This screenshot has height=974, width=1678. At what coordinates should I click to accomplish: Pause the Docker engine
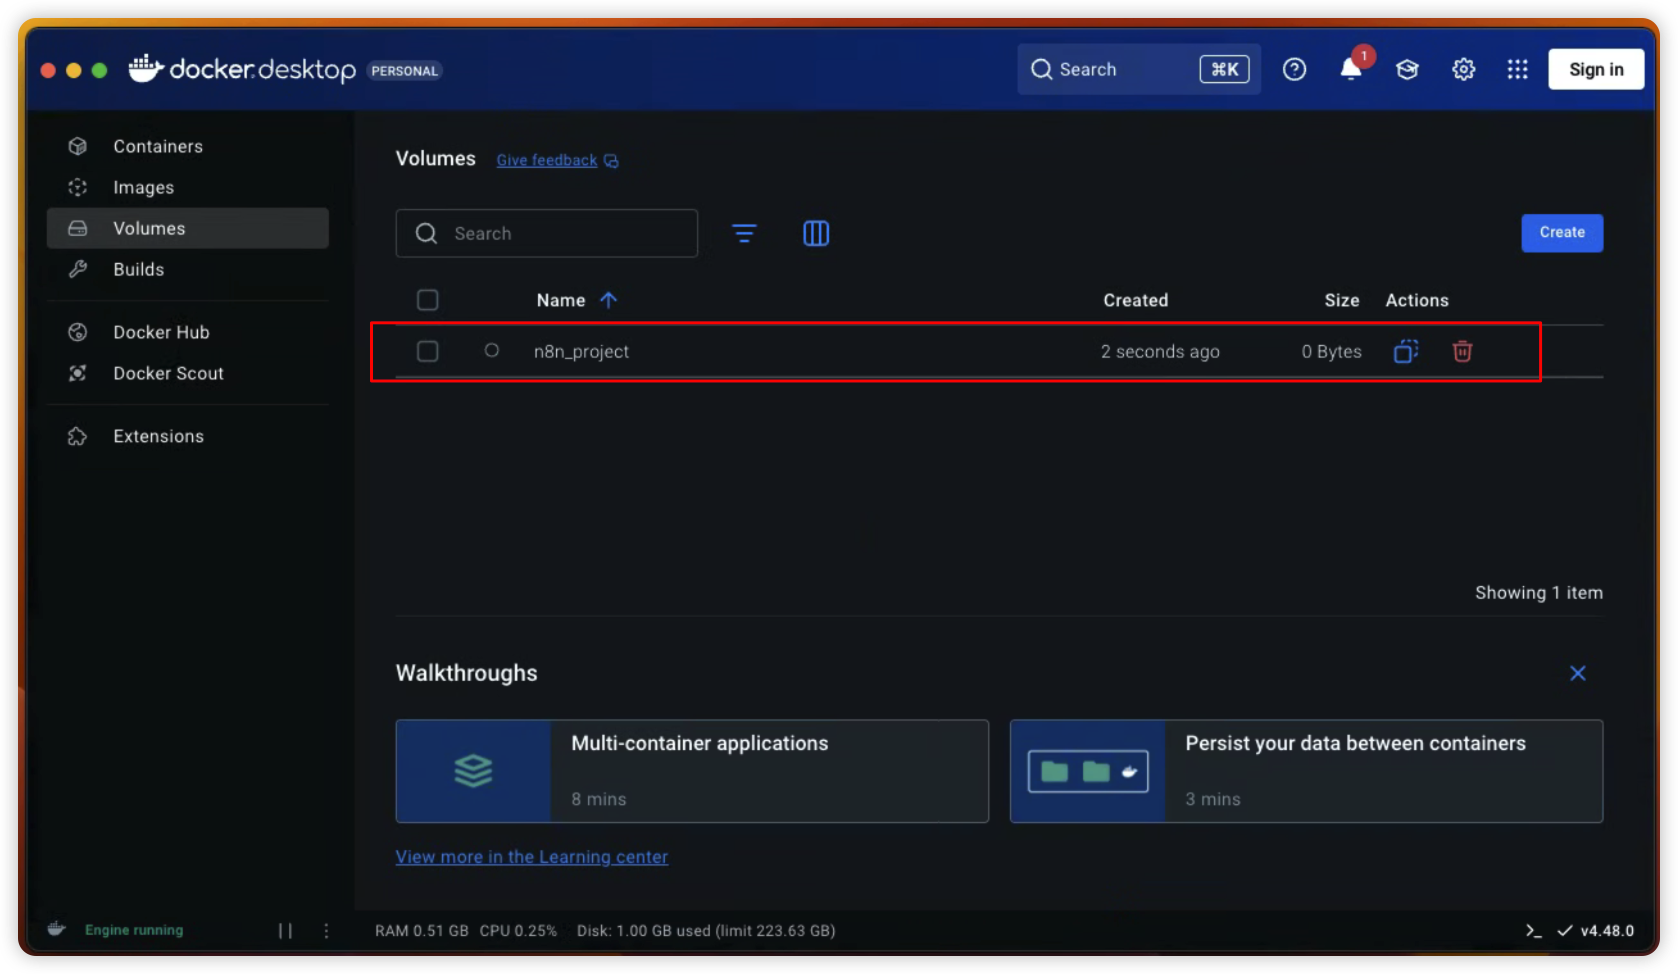(x=285, y=931)
